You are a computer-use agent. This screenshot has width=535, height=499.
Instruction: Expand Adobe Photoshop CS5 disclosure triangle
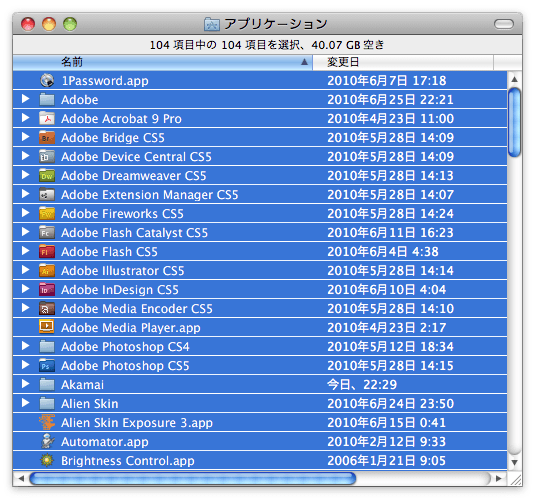click(25, 365)
